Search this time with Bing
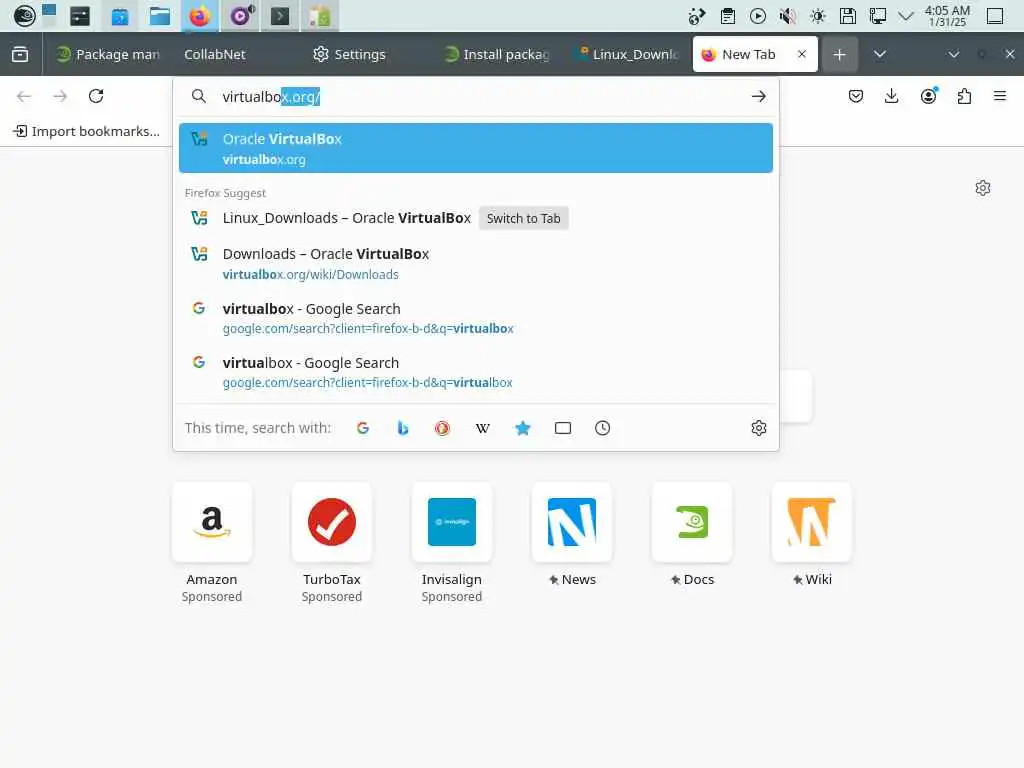Image resolution: width=1024 pixels, height=768 pixels. [403, 428]
